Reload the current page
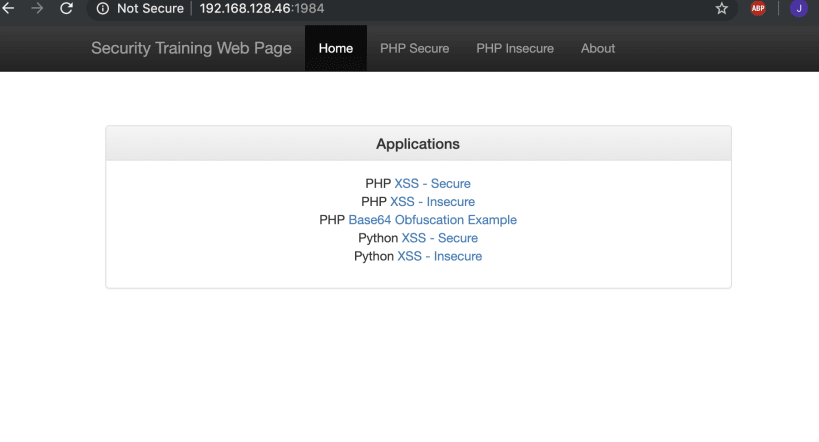 pyautogui.click(x=67, y=8)
